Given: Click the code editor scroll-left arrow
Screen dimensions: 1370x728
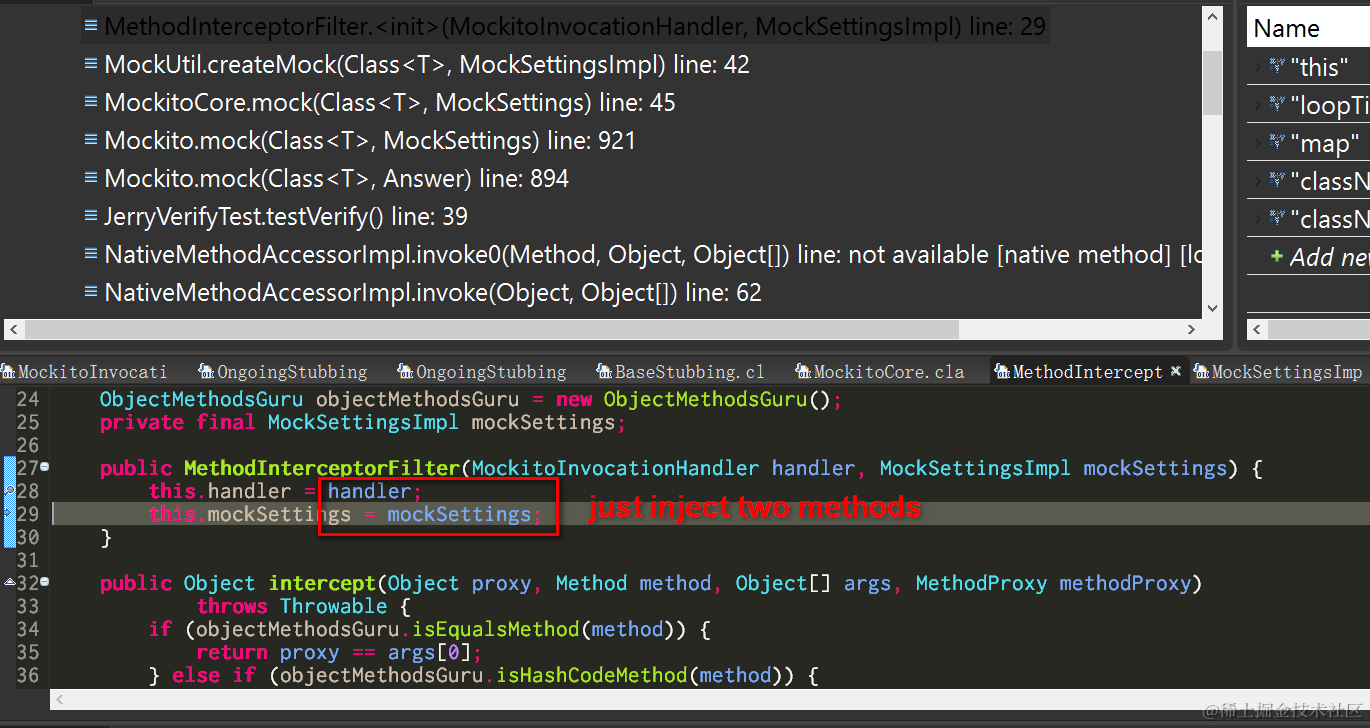Looking at the screenshot, I should pos(60,699).
